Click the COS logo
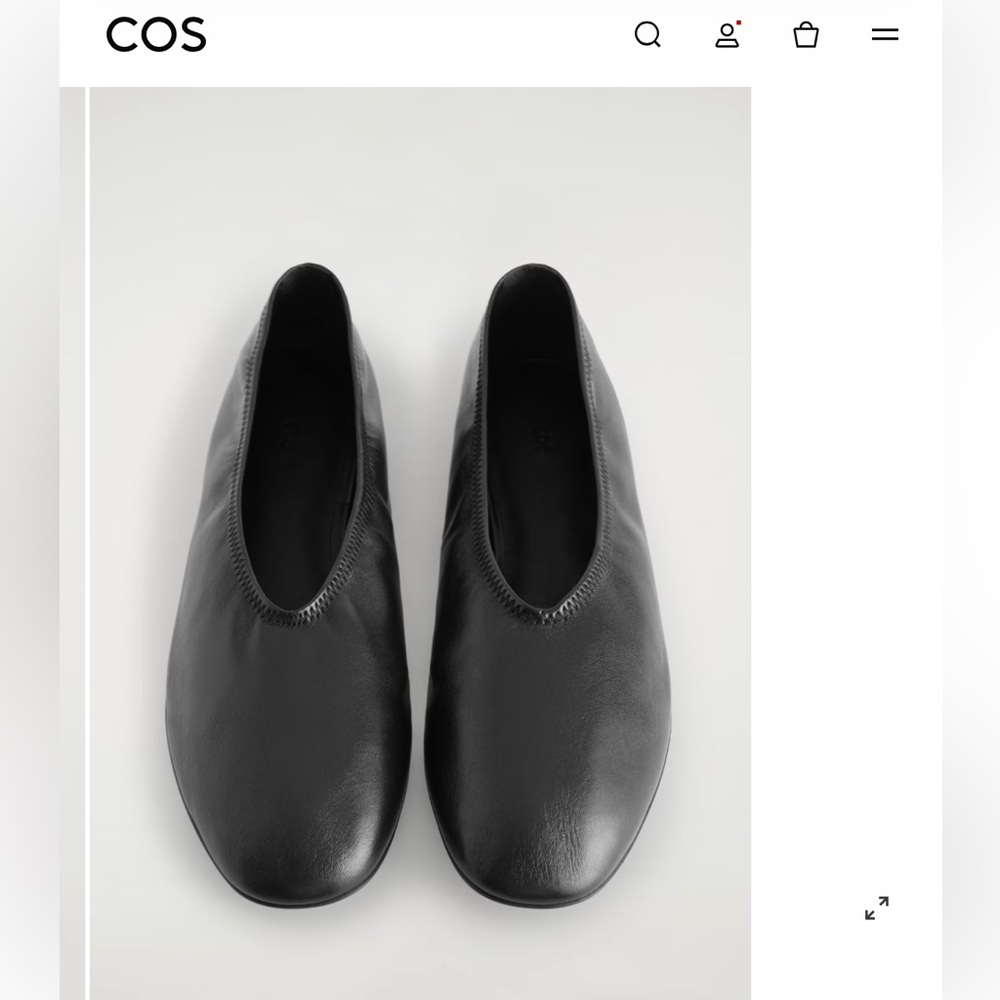 [x=156, y=34]
